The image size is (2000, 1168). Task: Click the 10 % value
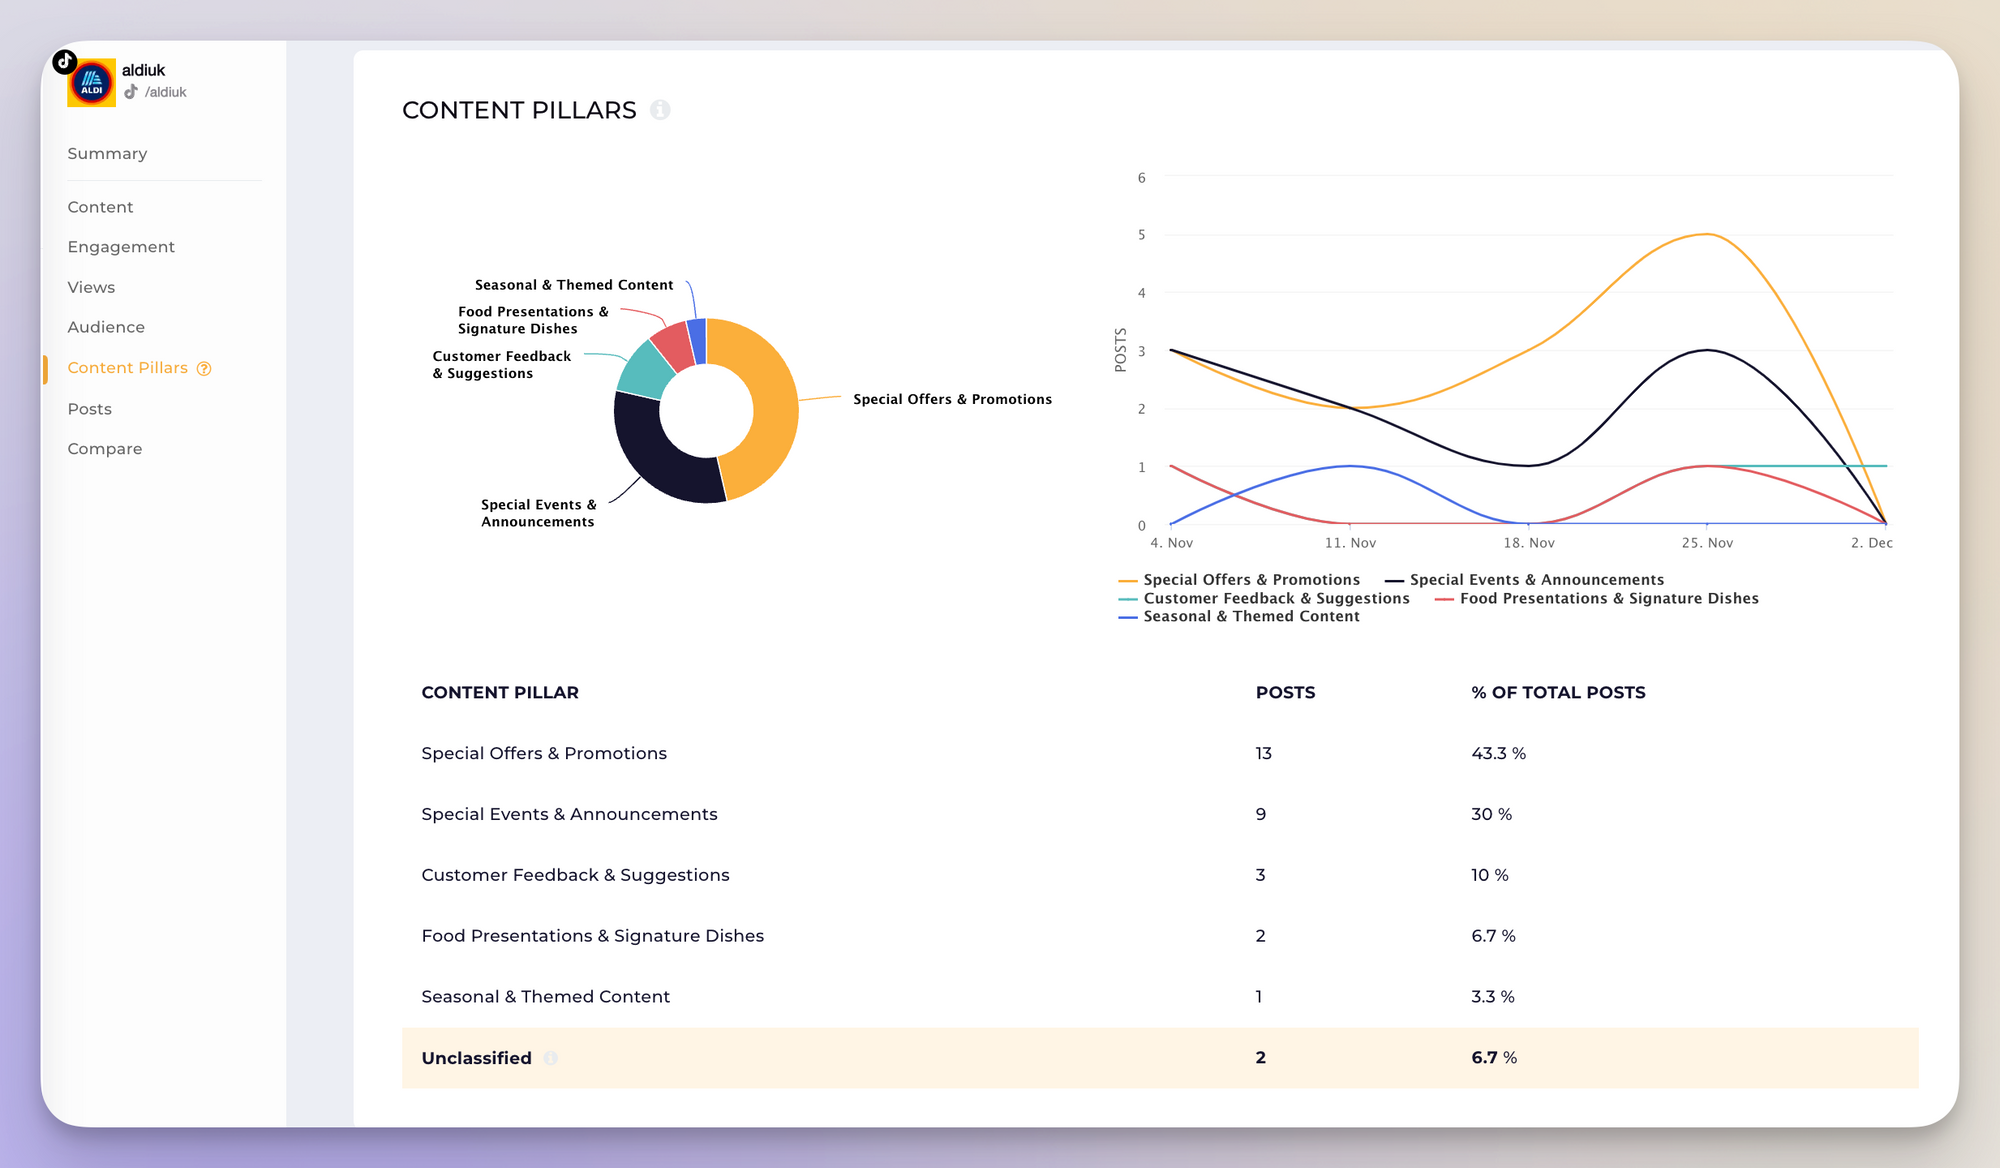tap(1489, 875)
